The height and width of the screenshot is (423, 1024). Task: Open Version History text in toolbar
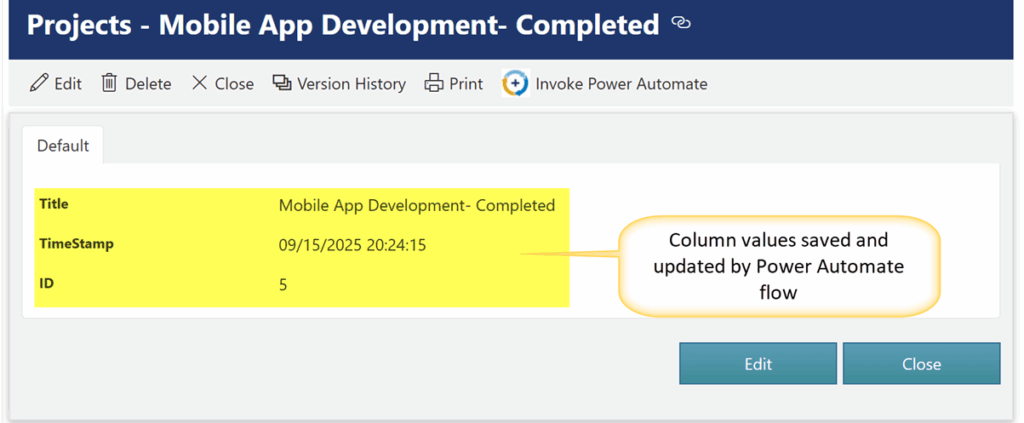[351, 84]
